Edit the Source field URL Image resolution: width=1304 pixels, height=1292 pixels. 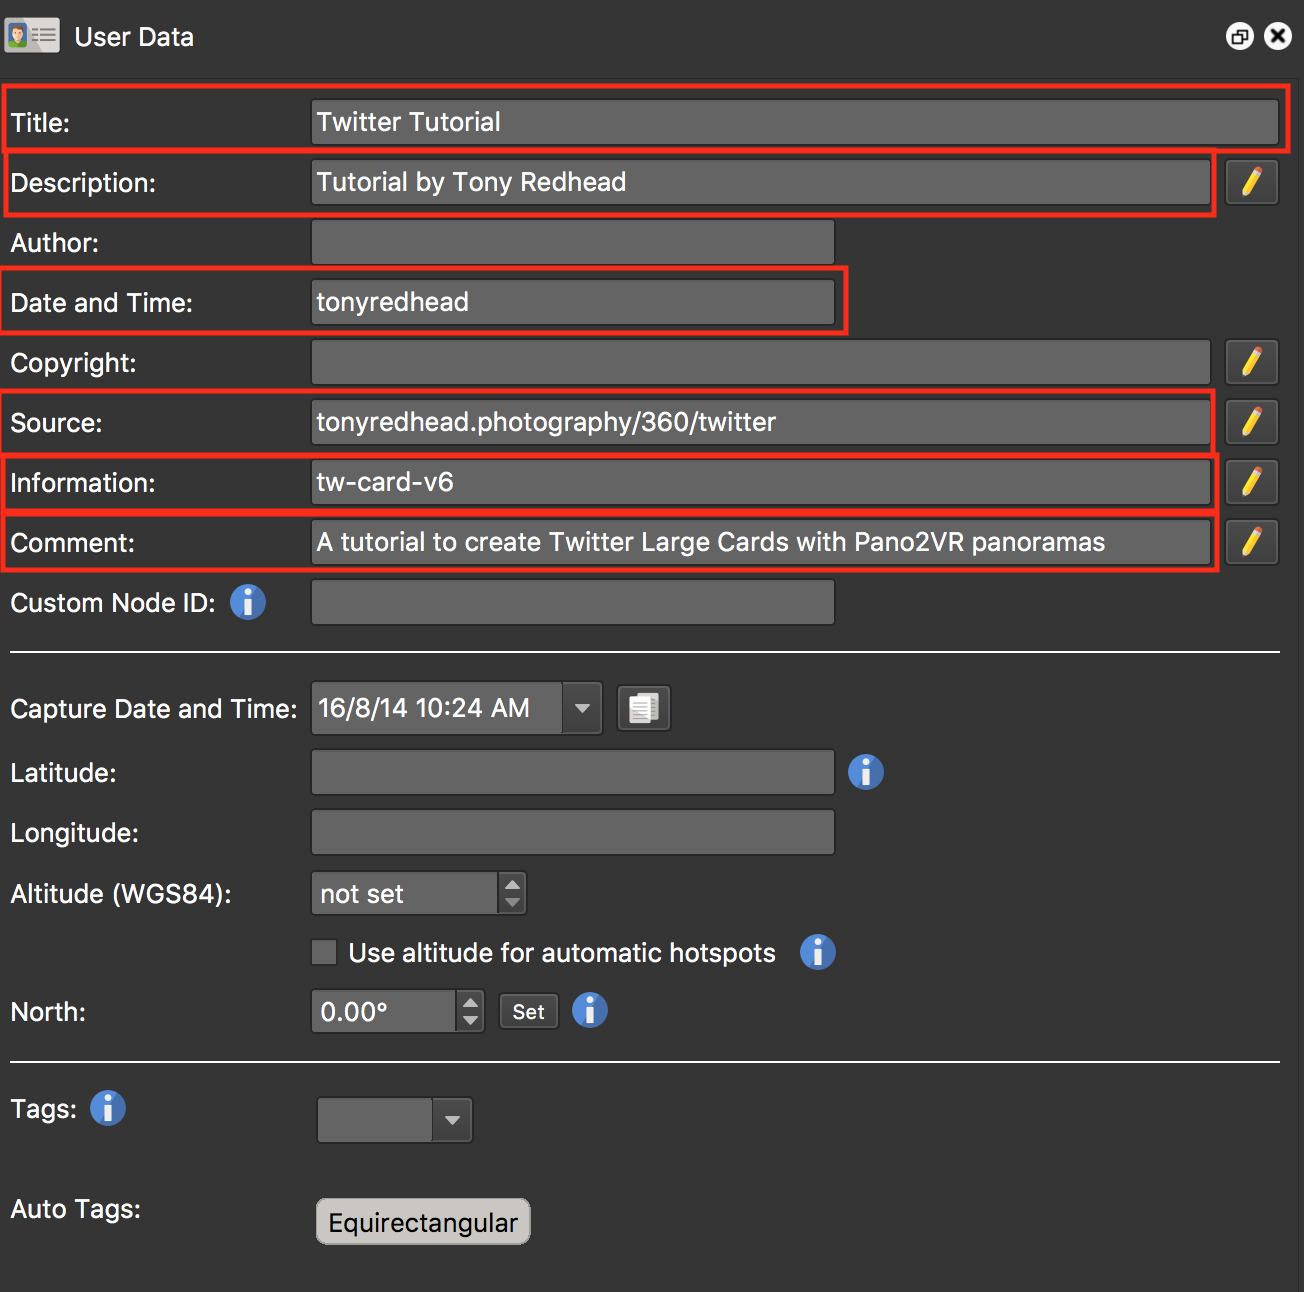click(x=761, y=422)
